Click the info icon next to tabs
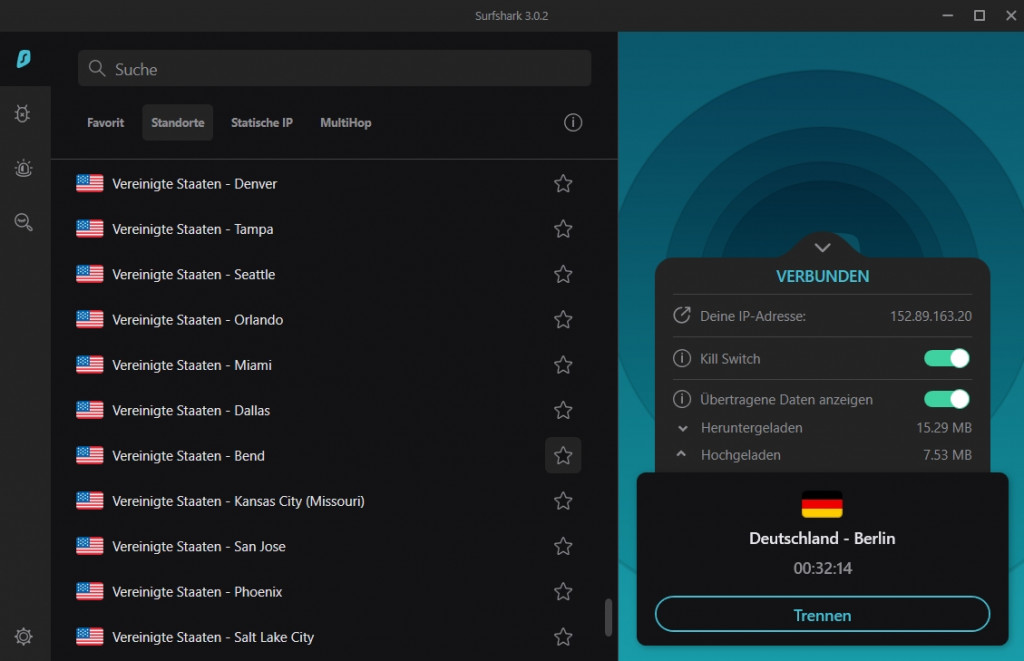 pyautogui.click(x=573, y=123)
